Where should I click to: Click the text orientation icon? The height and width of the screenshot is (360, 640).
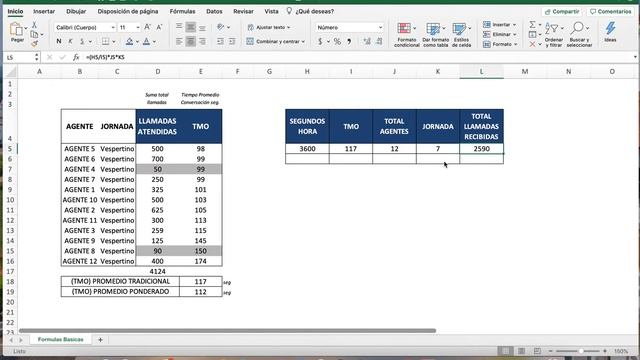221,27
